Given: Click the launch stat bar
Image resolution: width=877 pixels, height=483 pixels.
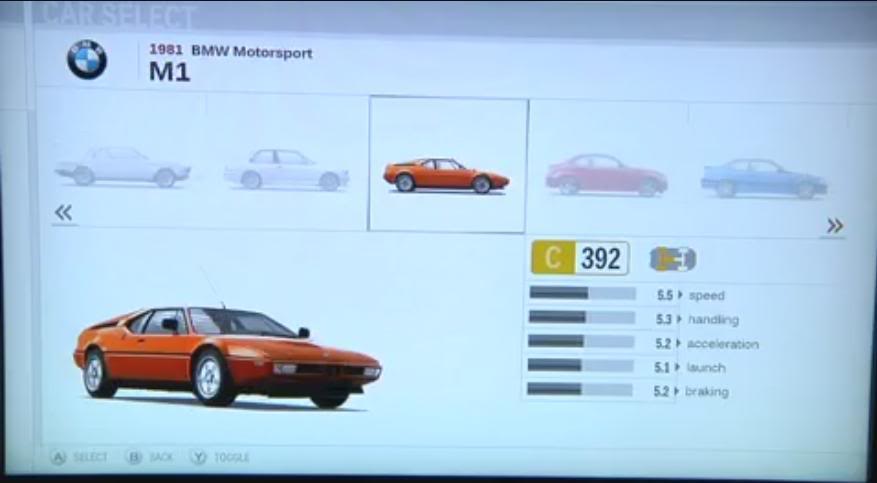Looking at the screenshot, I should click(581, 365).
